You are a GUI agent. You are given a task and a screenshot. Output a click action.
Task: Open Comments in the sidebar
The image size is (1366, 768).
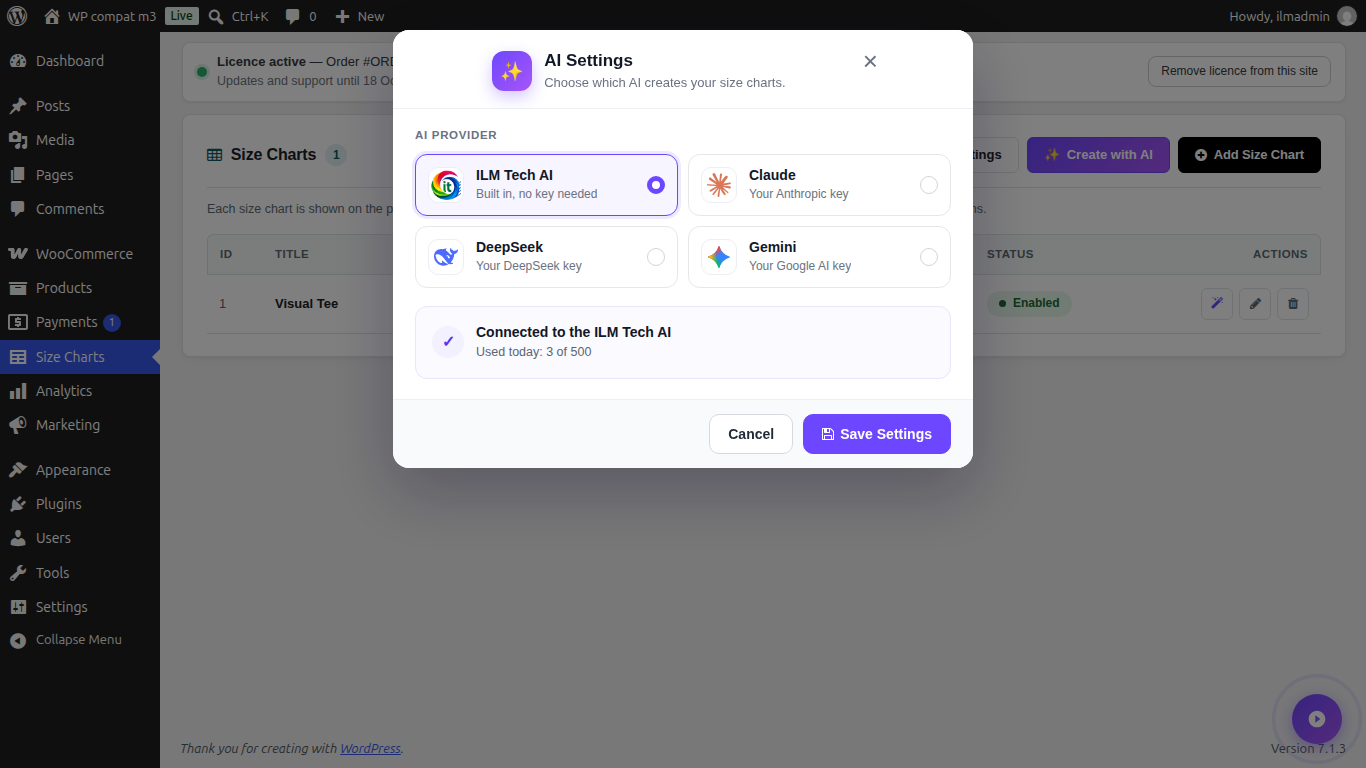pos(80,209)
